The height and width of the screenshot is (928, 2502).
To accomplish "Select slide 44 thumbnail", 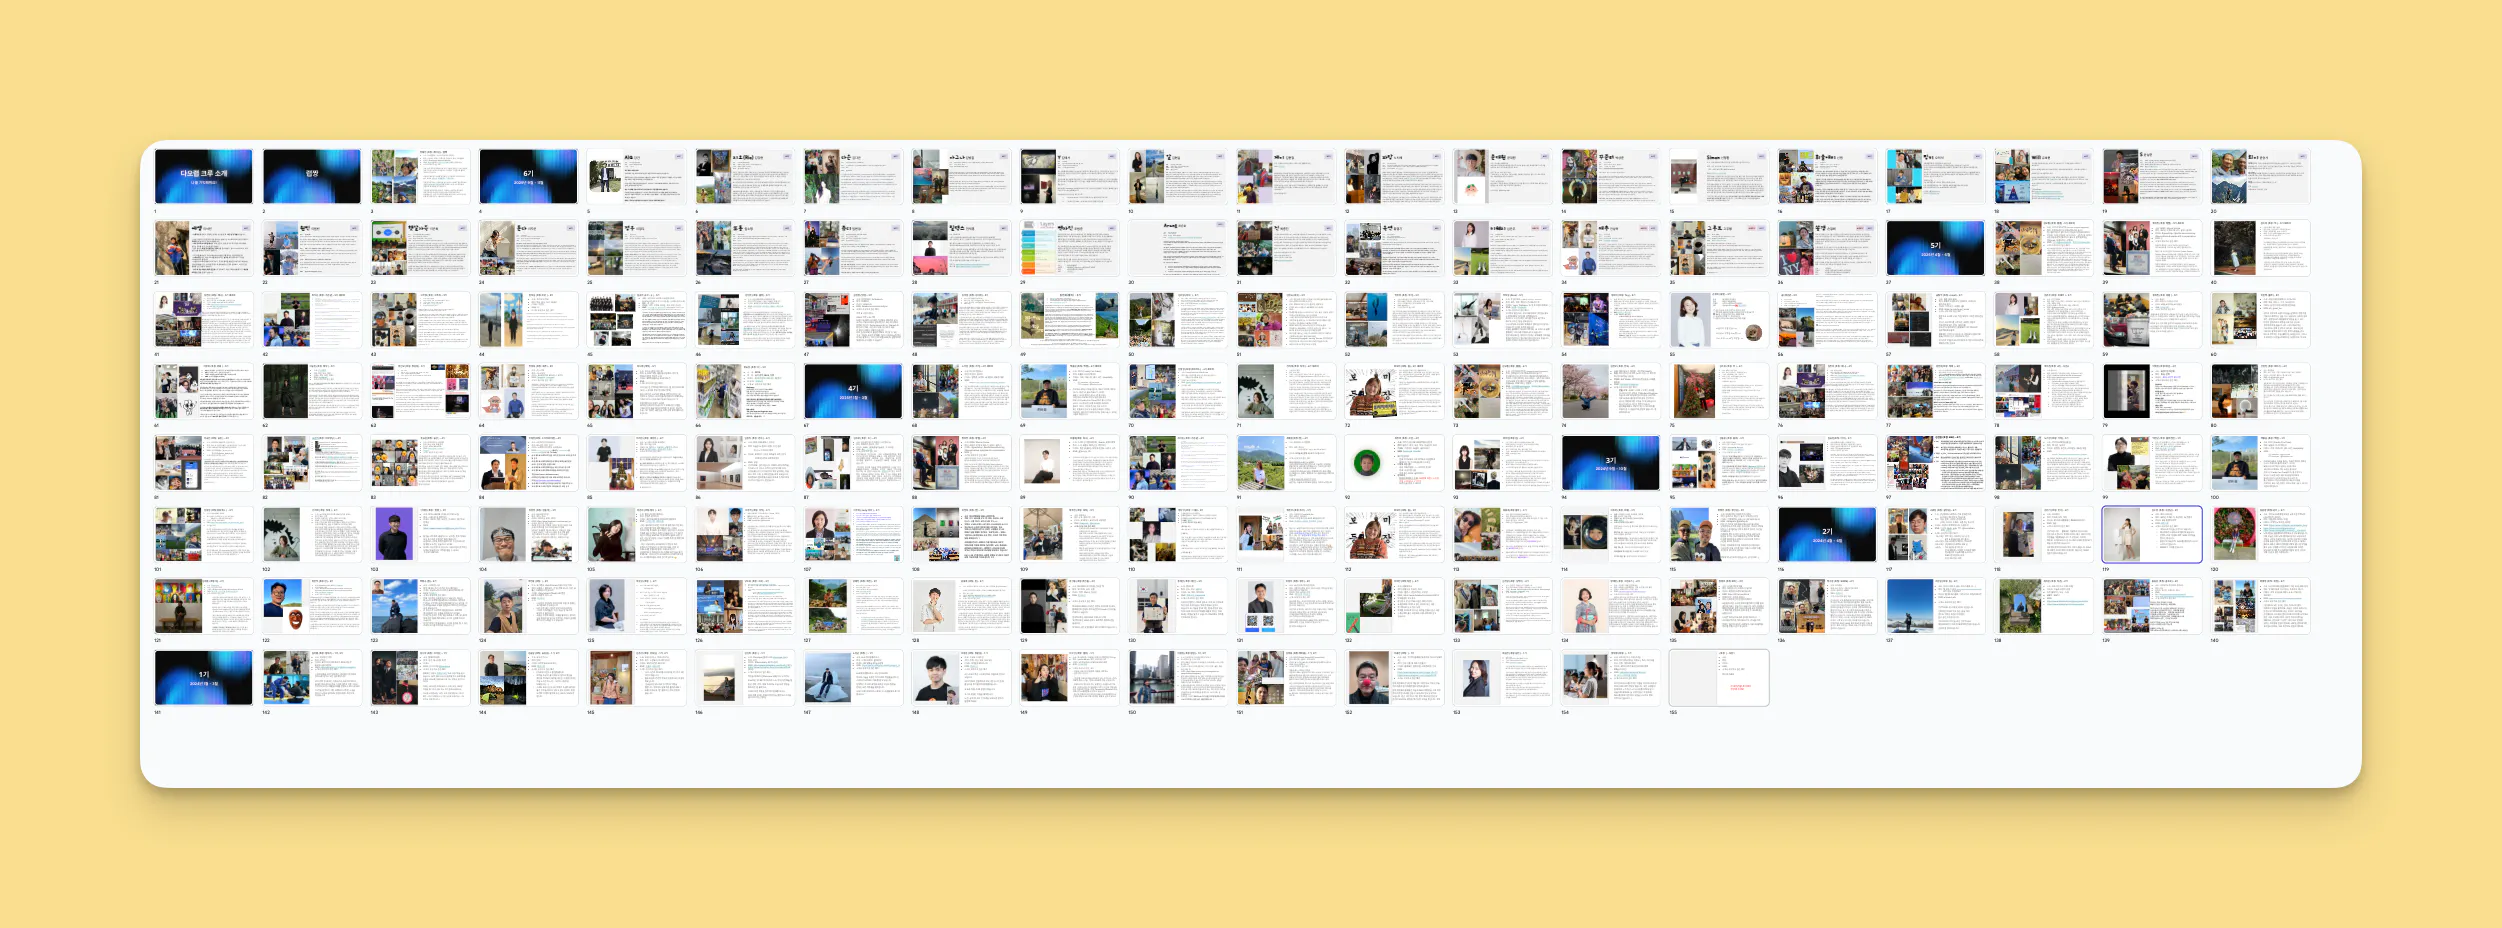I will (x=528, y=320).
